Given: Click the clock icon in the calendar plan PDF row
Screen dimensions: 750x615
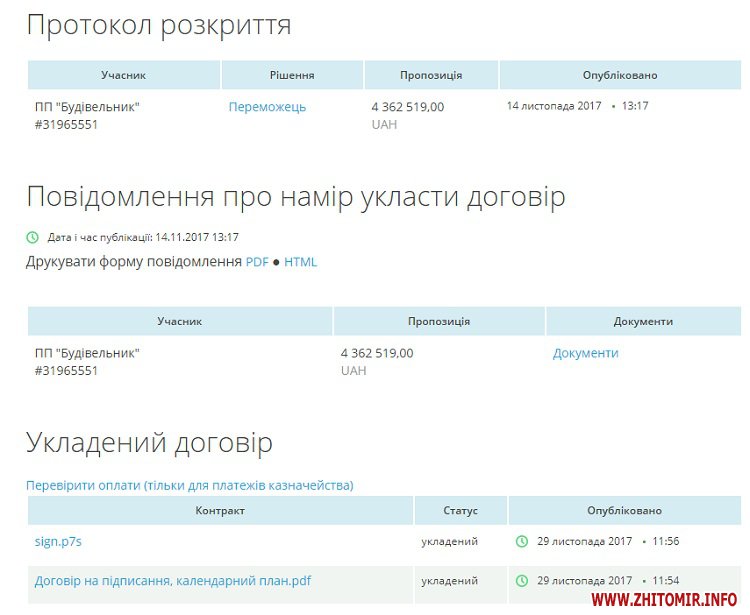Looking at the screenshot, I should (521, 580).
